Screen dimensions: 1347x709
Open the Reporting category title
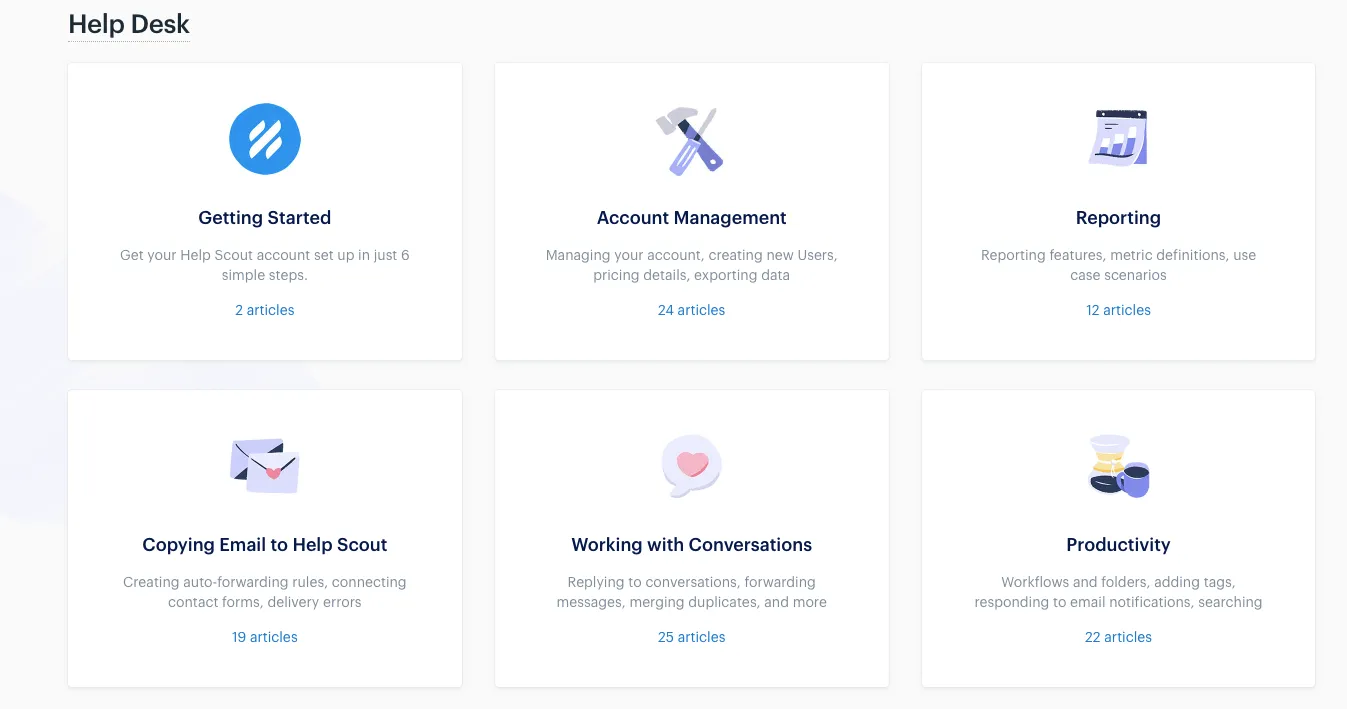point(1118,218)
